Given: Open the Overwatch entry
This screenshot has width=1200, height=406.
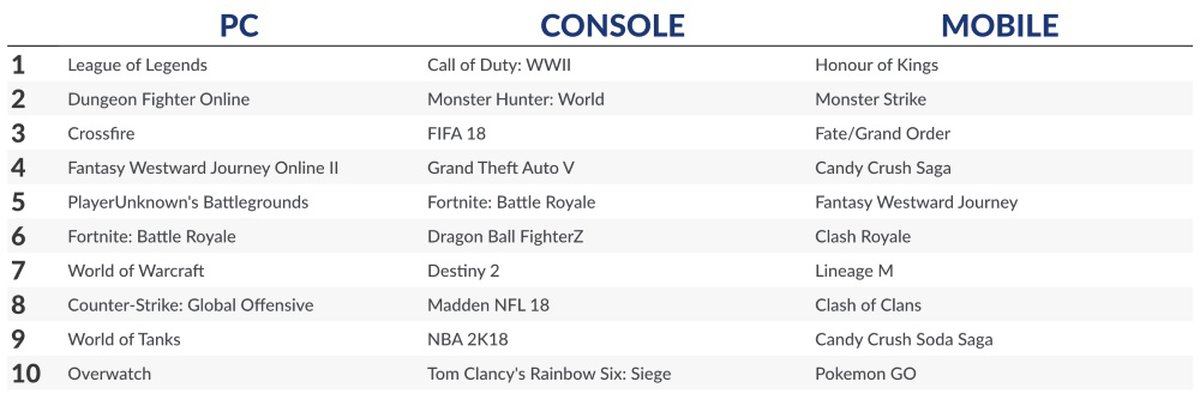Looking at the screenshot, I should pos(109,374).
